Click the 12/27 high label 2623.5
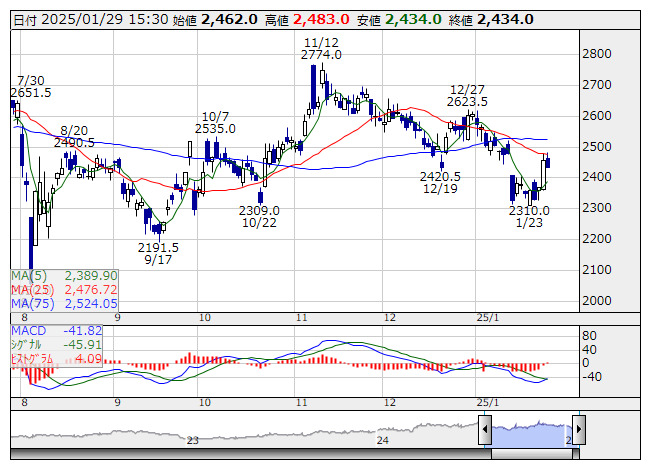Viewport: 653px width, 470px height. click(468, 101)
